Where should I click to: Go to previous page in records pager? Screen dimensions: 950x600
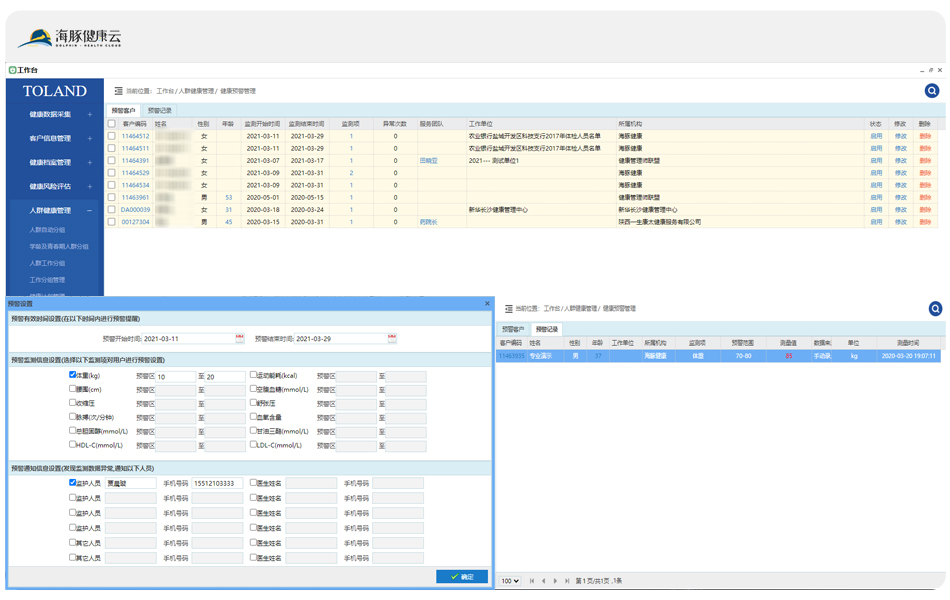pyautogui.click(x=543, y=581)
